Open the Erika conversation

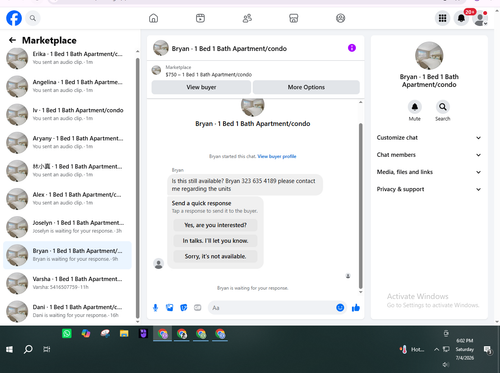67,58
